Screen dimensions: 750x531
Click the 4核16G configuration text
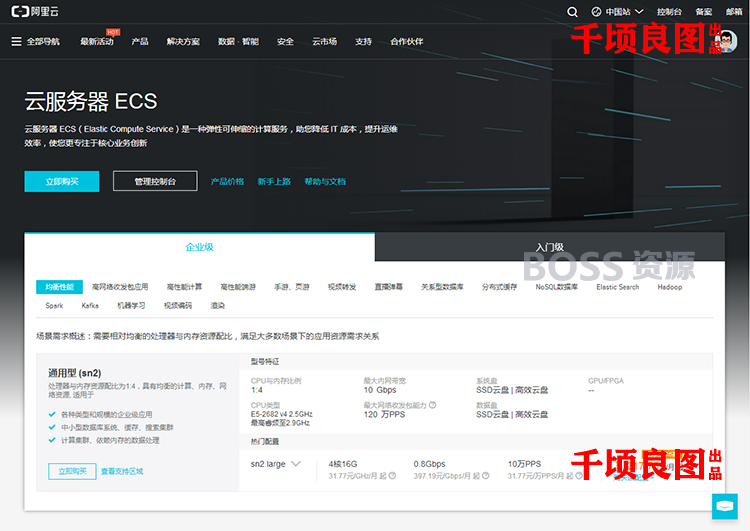[x=342, y=464]
